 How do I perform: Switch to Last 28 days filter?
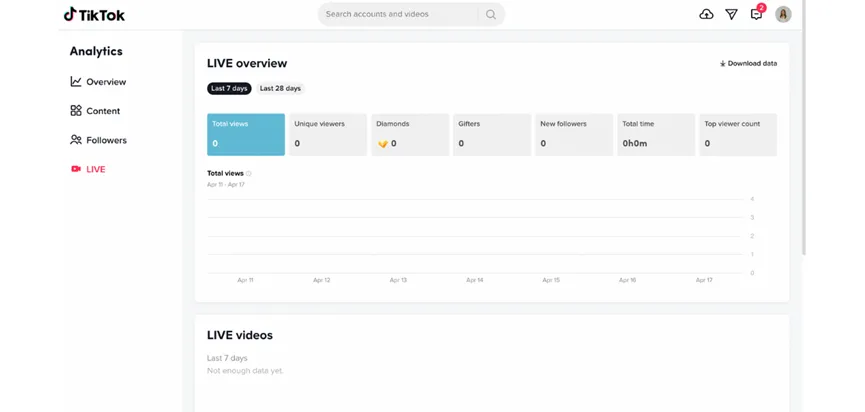click(x=280, y=88)
